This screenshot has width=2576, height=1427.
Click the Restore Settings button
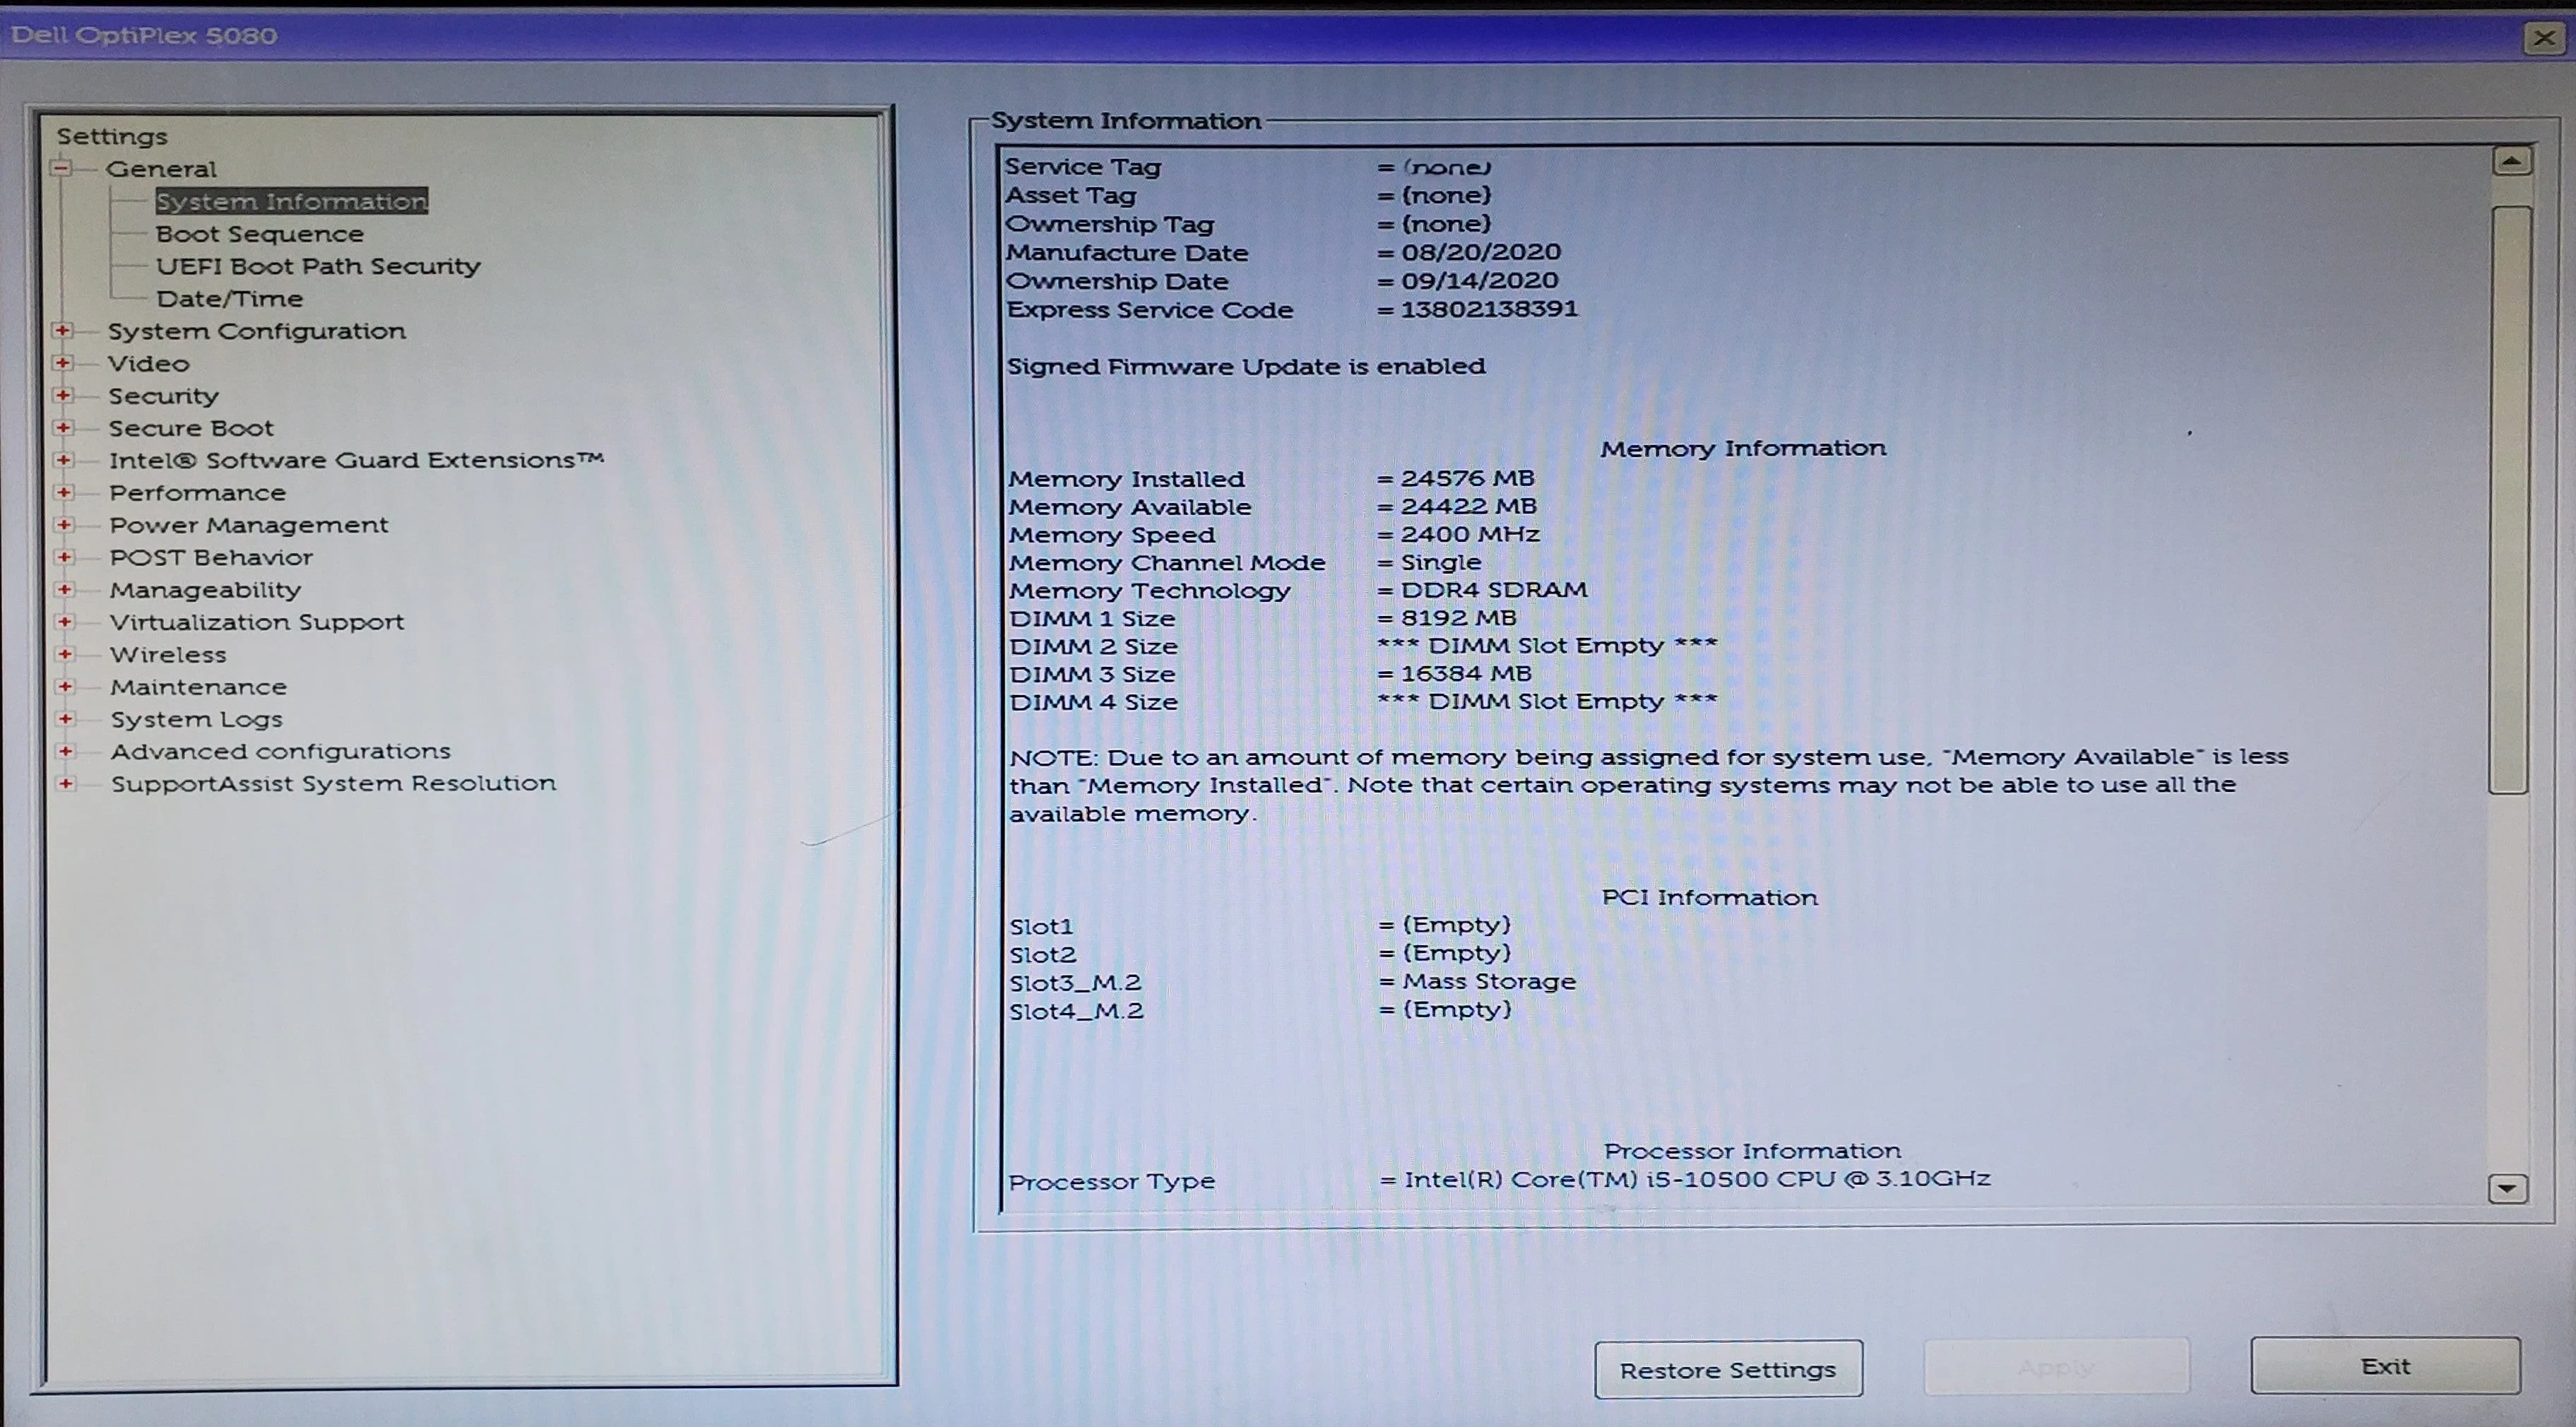pos(1728,1369)
